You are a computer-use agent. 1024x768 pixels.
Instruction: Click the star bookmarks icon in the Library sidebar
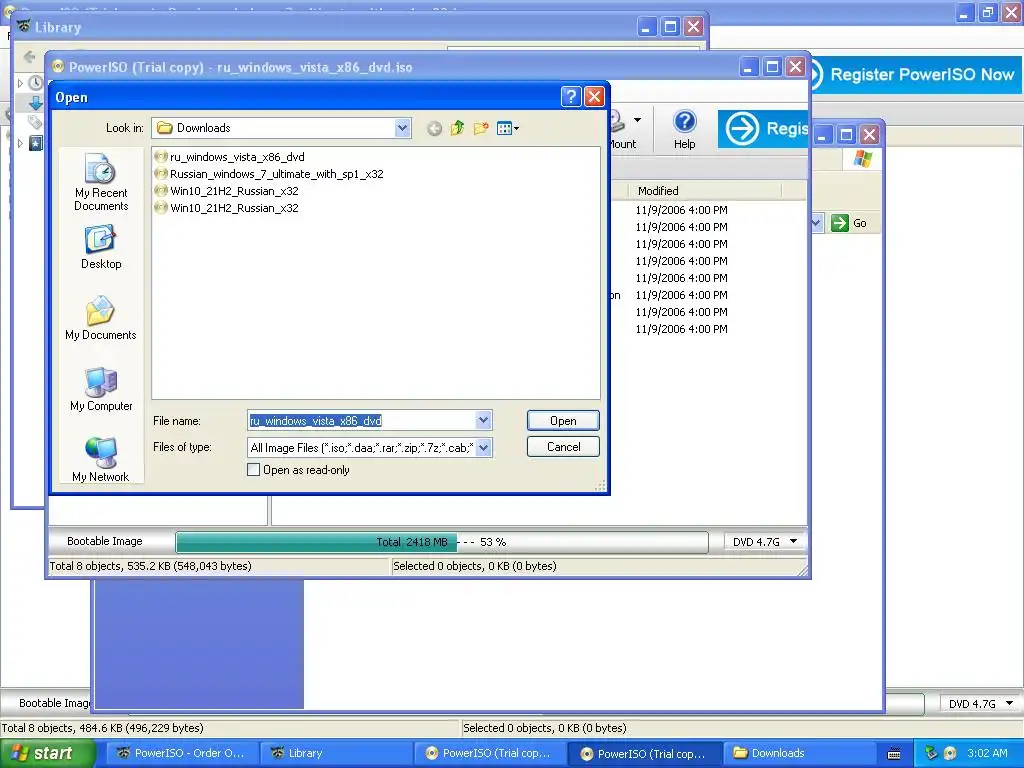(x=35, y=143)
